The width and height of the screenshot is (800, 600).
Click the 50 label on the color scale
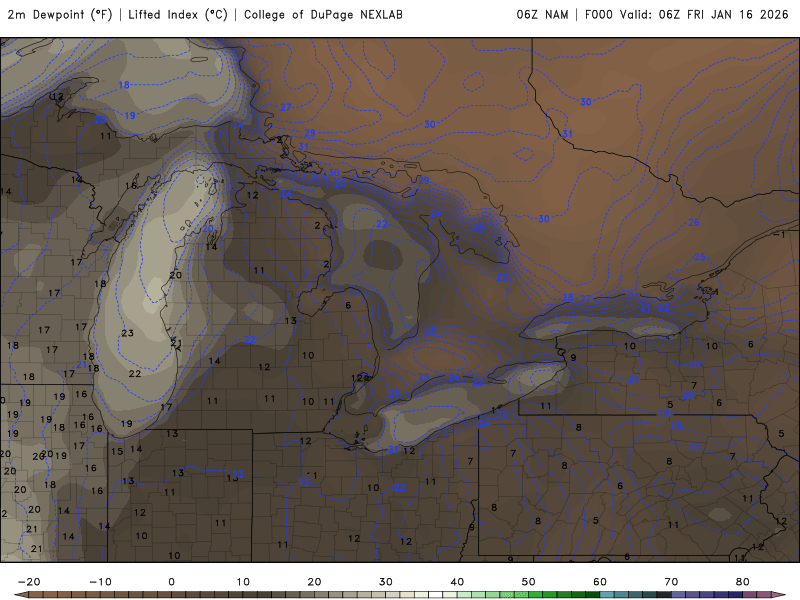click(x=529, y=582)
